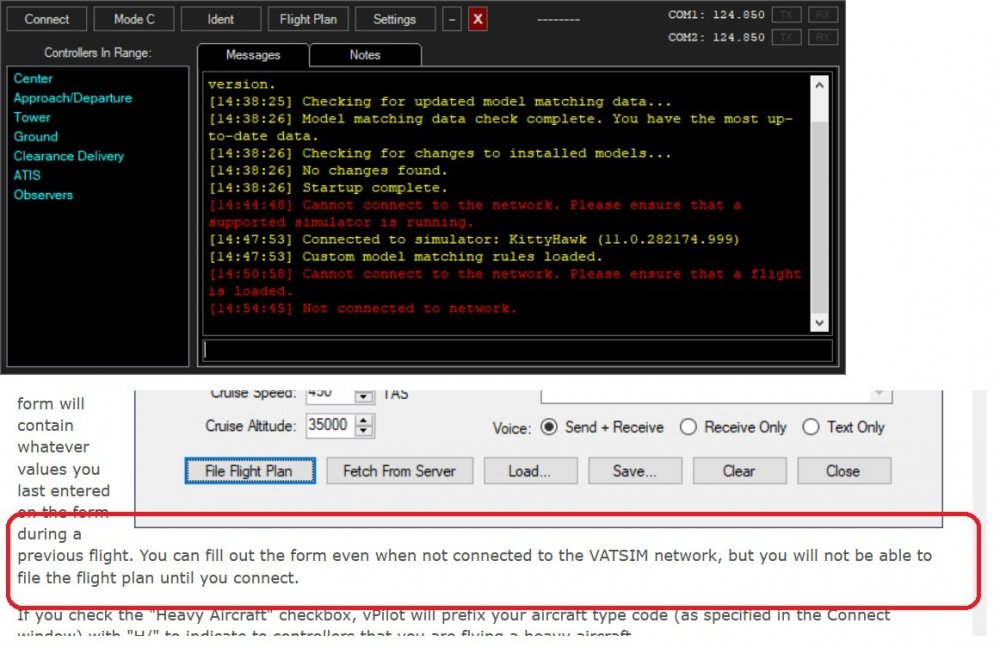Viewport: 1000px width, 648px height.
Task: Select Receive Only voice option
Action: click(x=688, y=427)
